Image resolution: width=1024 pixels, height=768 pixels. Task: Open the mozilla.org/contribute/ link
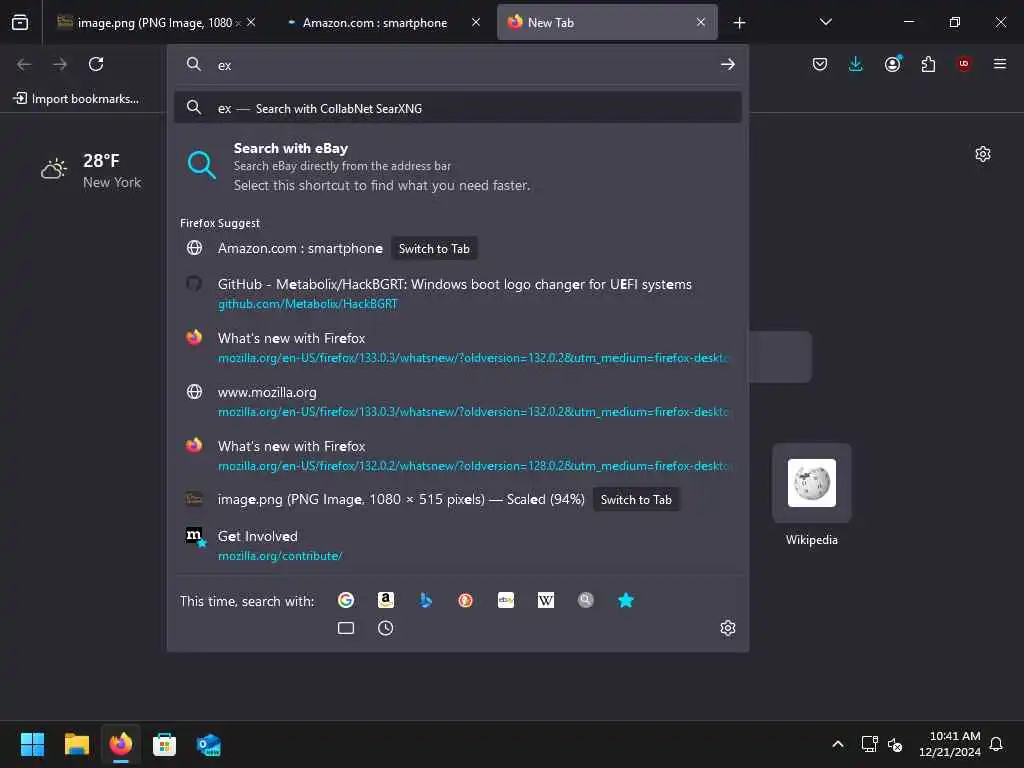(x=280, y=556)
